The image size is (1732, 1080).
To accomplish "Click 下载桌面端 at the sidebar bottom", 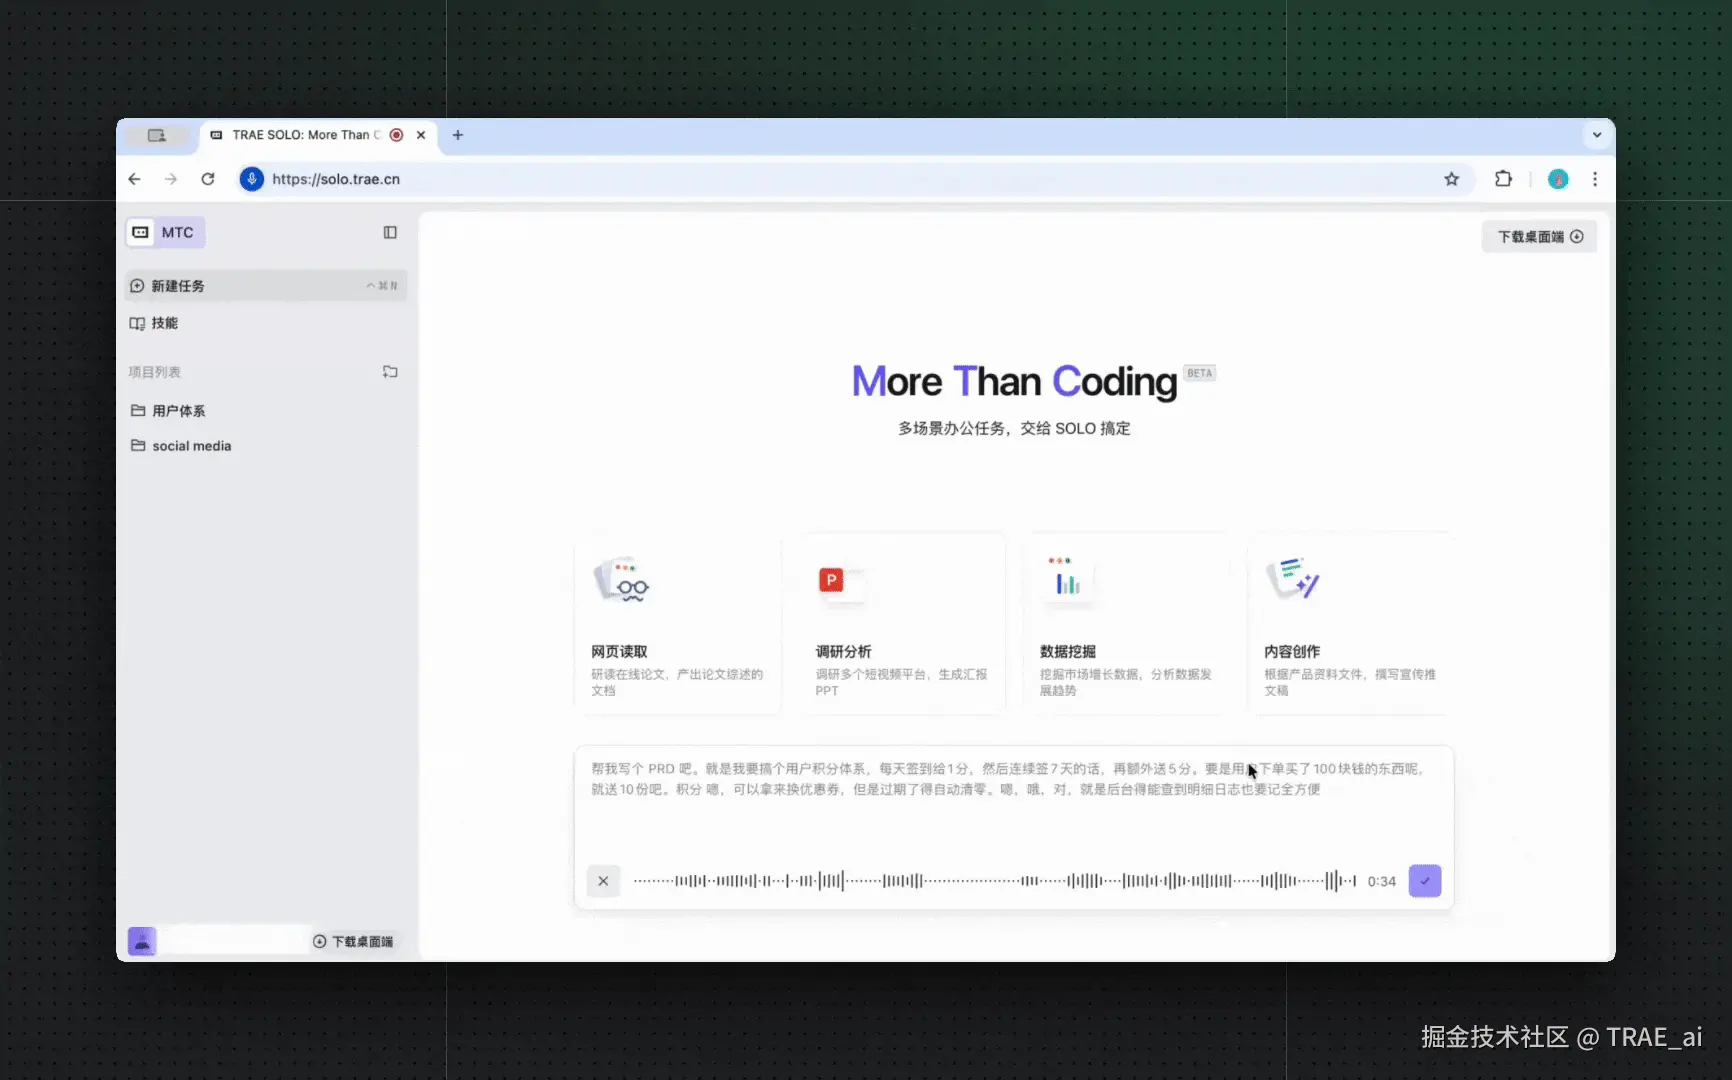I will (x=353, y=942).
